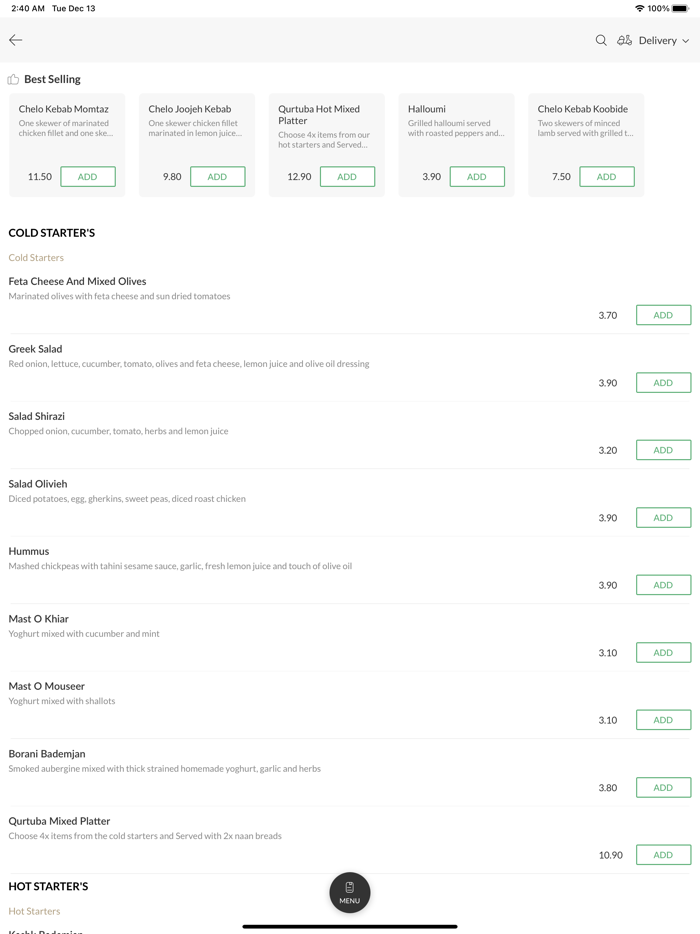Open the floating MENU button

tap(349, 892)
